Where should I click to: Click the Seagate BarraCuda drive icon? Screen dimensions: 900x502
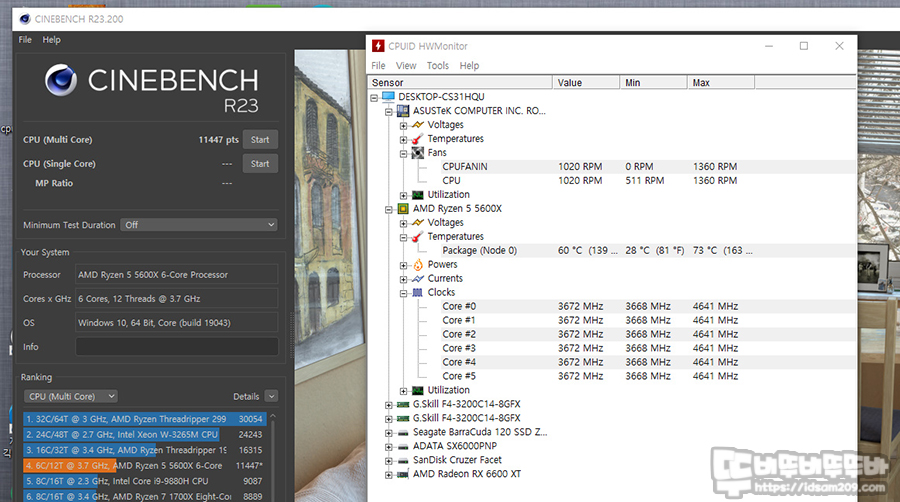pyautogui.click(x=403, y=433)
